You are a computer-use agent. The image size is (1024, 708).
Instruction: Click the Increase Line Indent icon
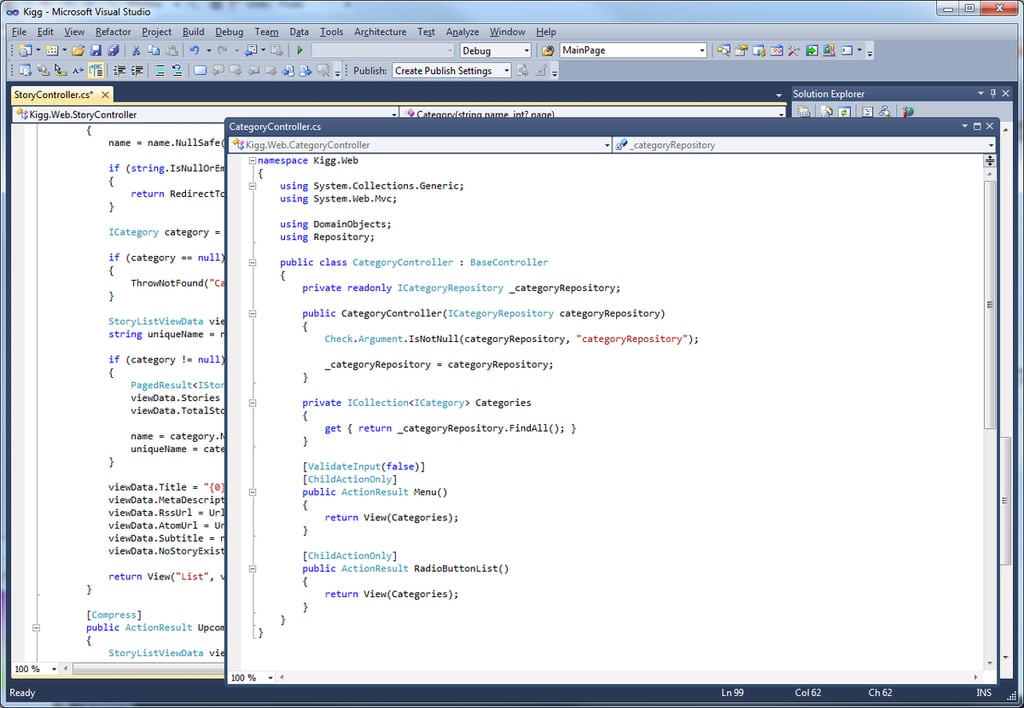137,71
